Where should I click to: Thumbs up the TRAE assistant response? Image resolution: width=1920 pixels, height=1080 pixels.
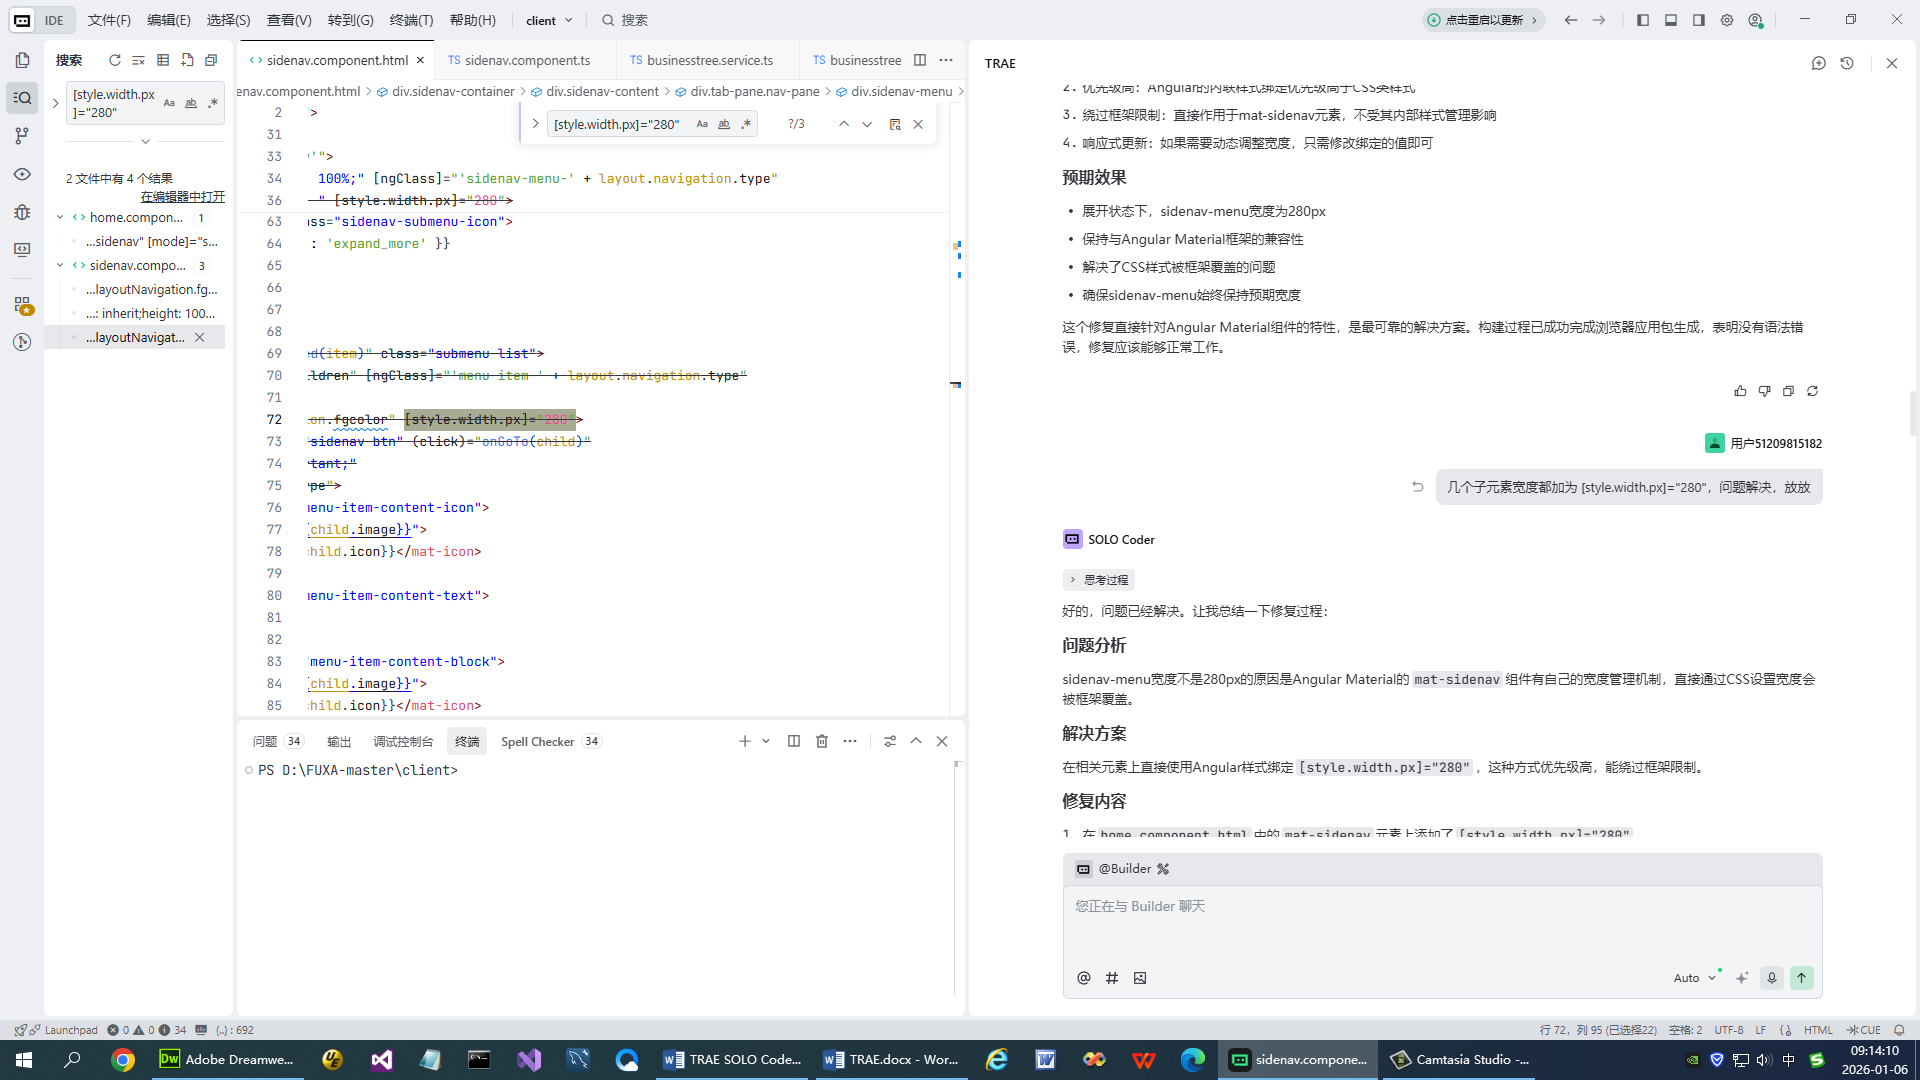pos(1740,391)
